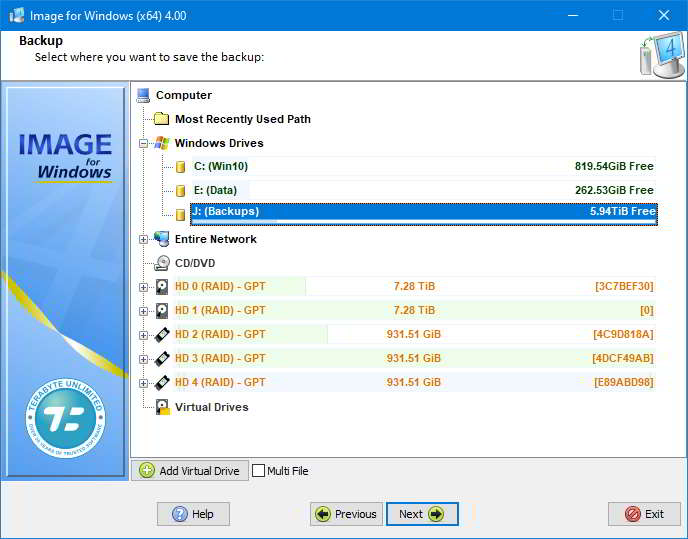Click the HD 2 drive icon
The image size is (688, 539).
point(162,335)
